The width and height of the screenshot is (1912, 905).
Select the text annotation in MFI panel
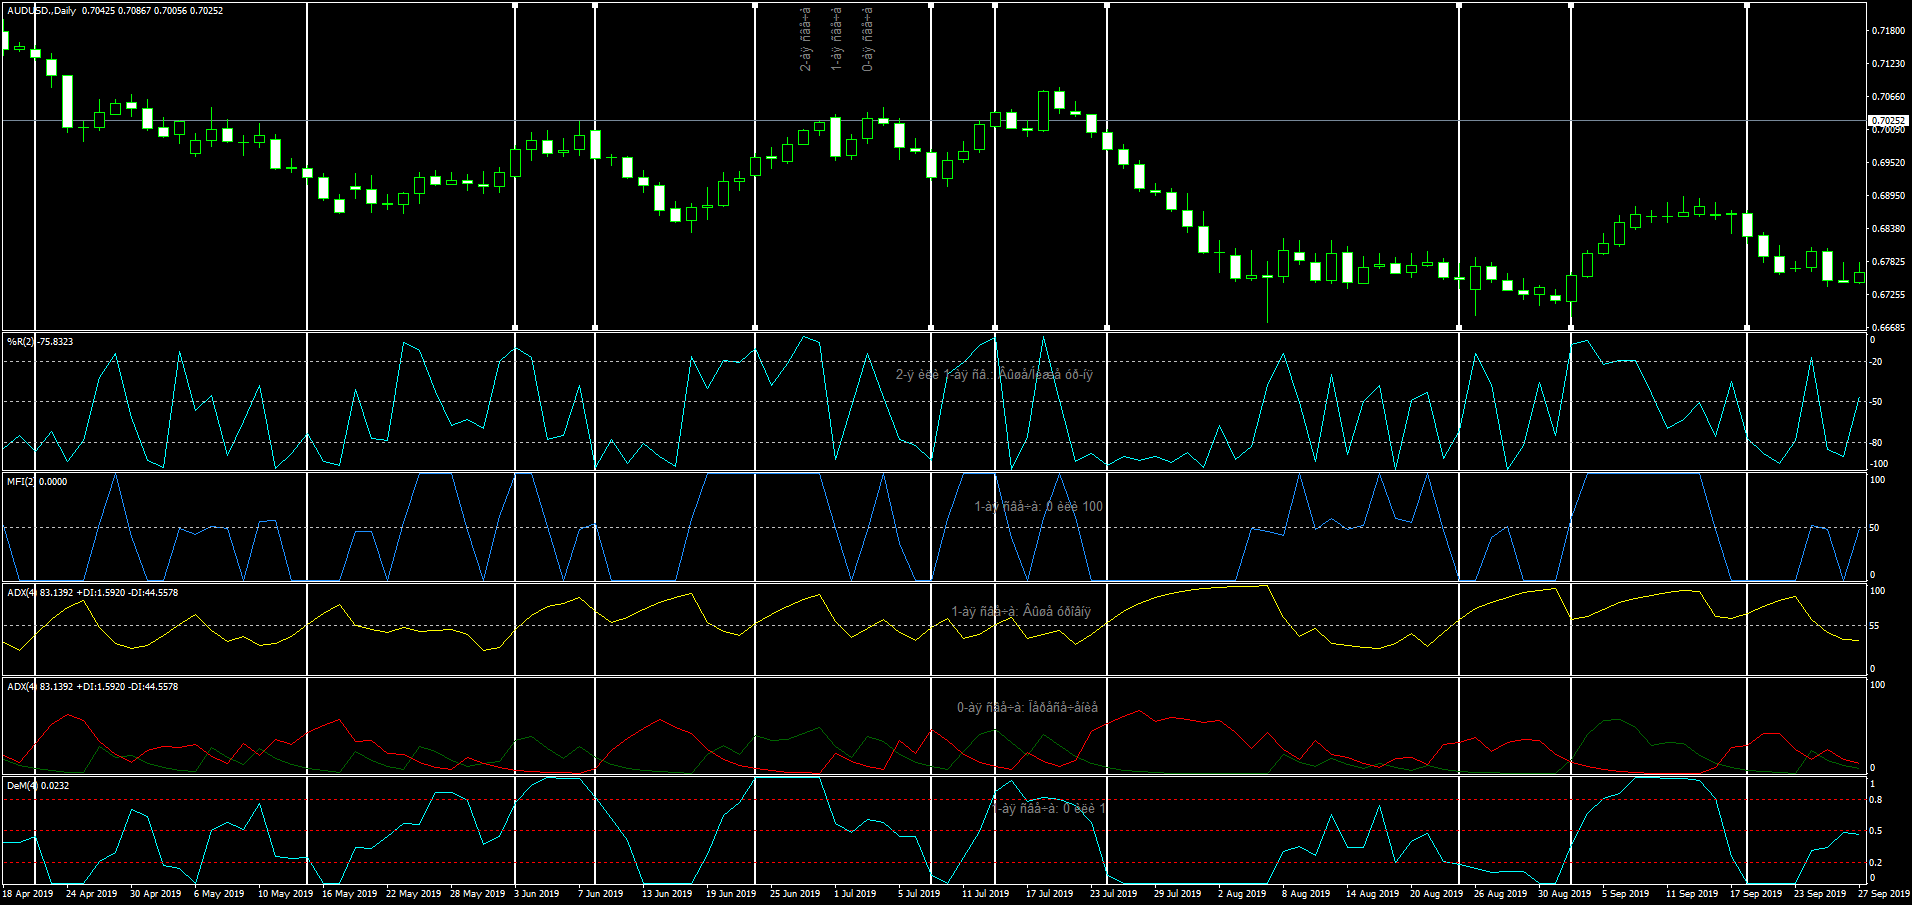pyautogui.click(x=1038, y=507)
